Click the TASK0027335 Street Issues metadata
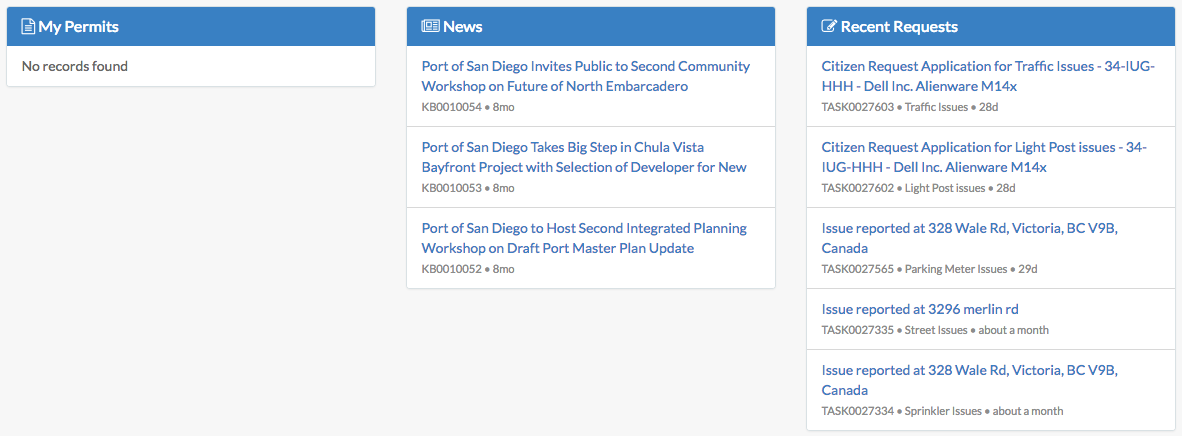 (x=935, y=330)
